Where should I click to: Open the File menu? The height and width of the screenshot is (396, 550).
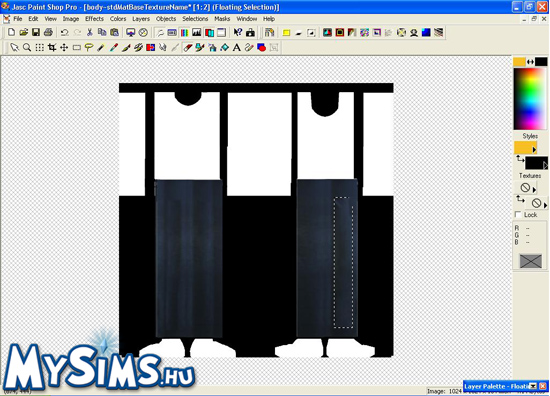click(18, 19)
